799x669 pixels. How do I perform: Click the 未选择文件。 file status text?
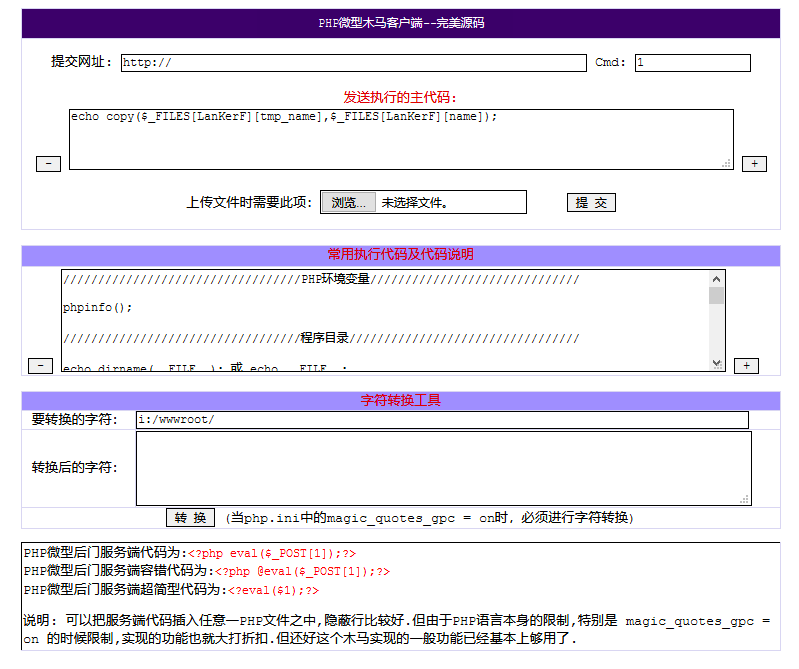(415, 203)
